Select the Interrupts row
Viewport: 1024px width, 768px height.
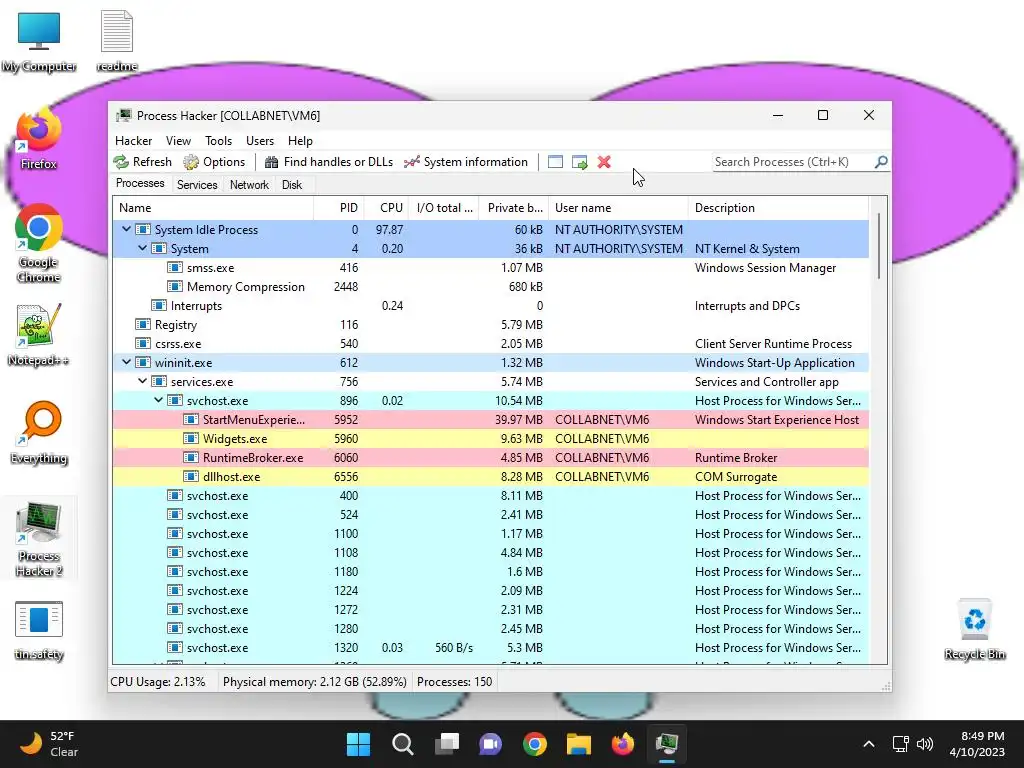point(490,306)
